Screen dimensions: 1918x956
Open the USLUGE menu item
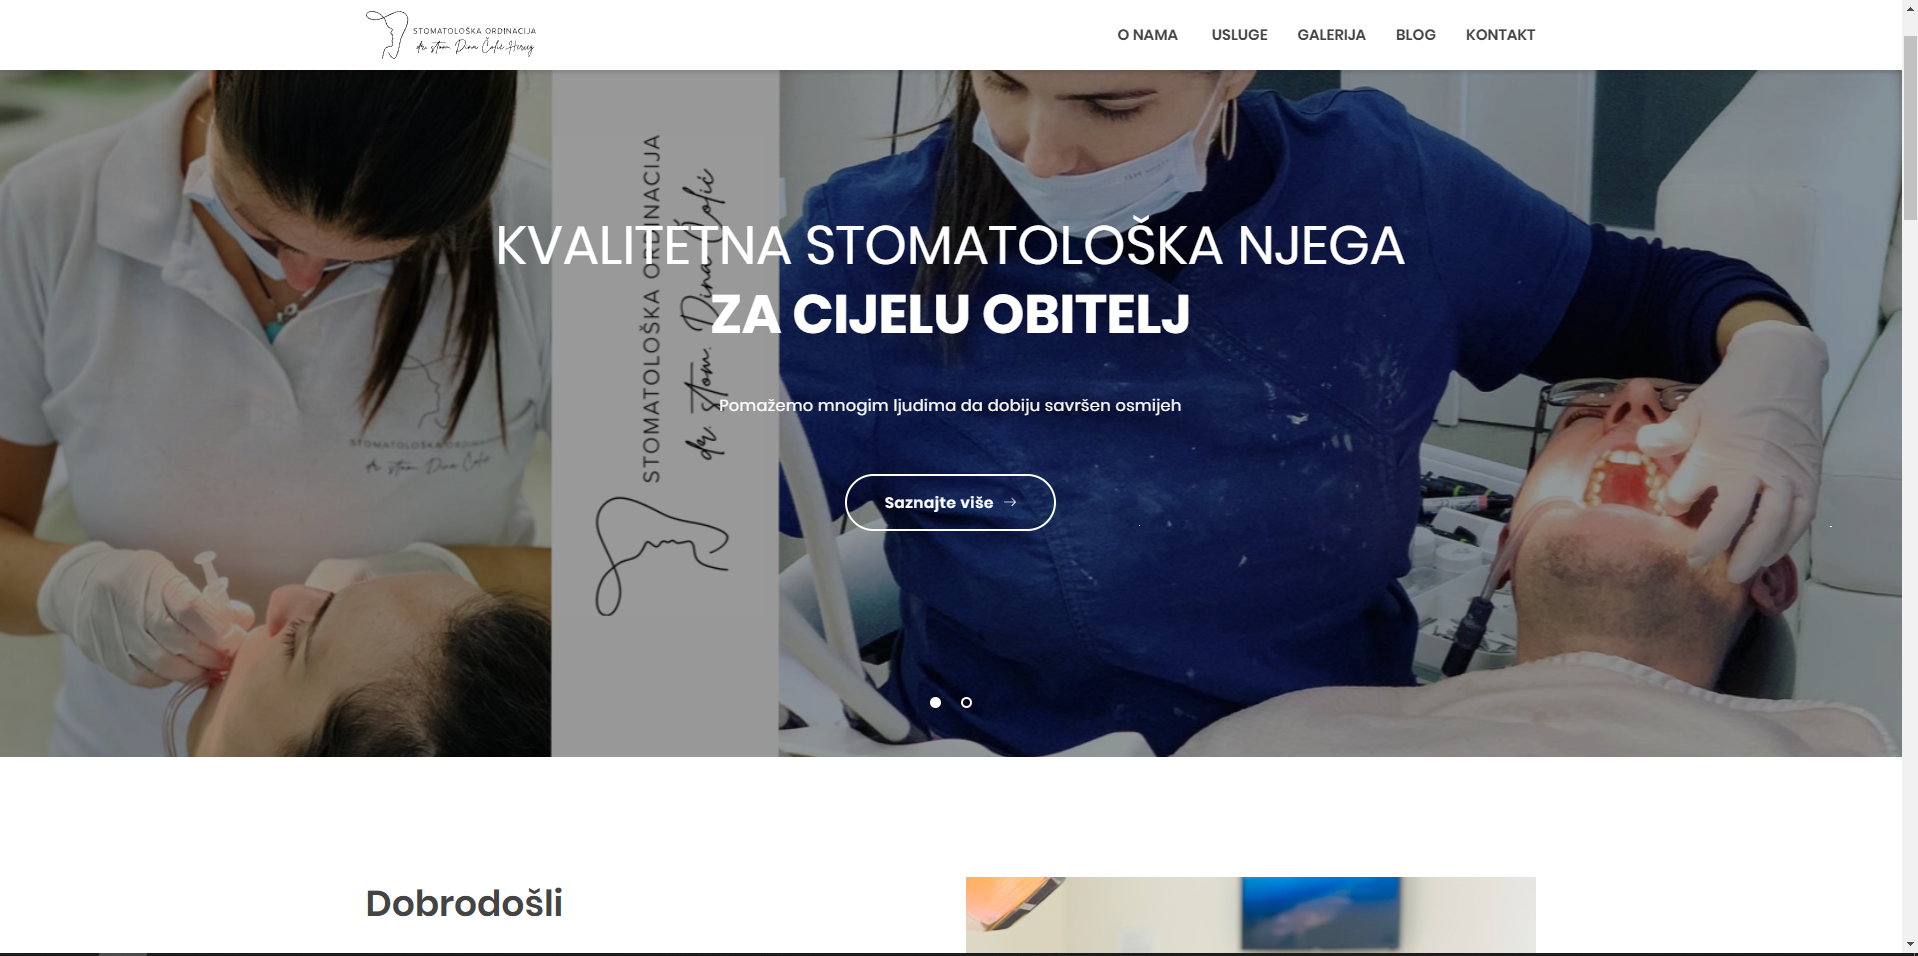1239,35
